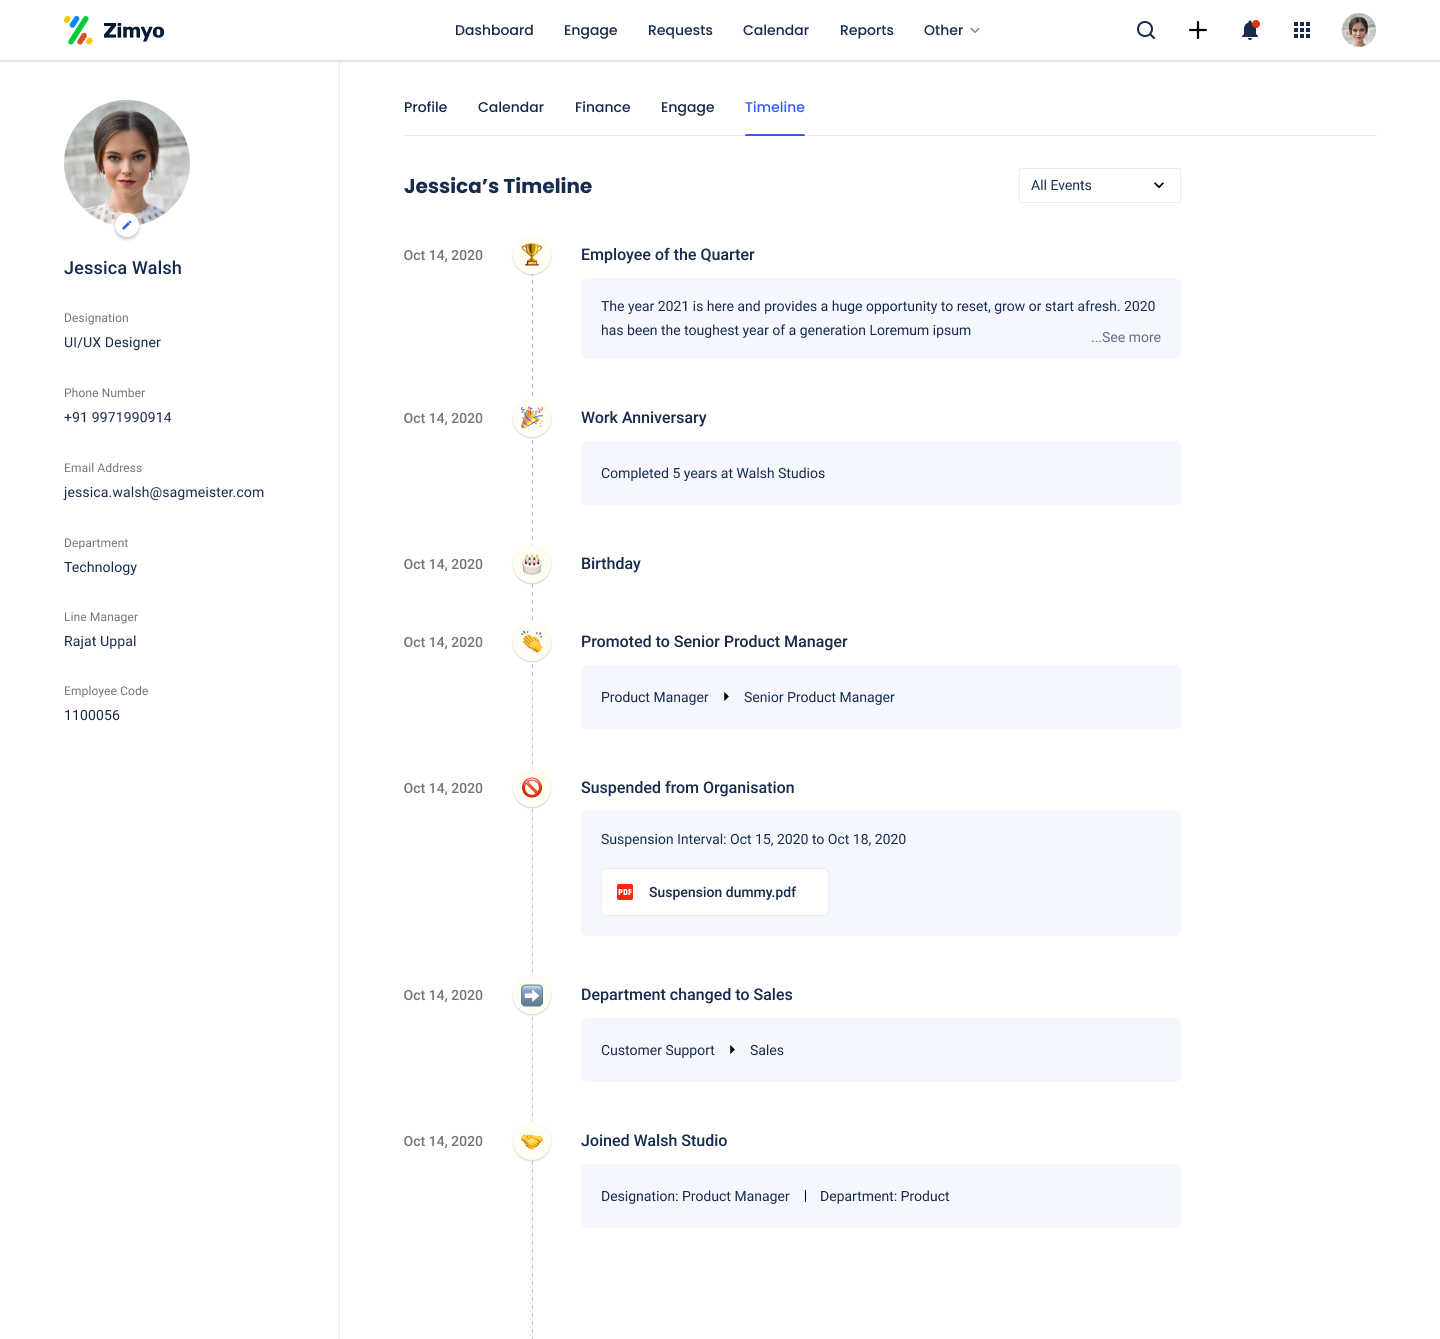Open the search magnifier icon

(x=1146, y=30)
